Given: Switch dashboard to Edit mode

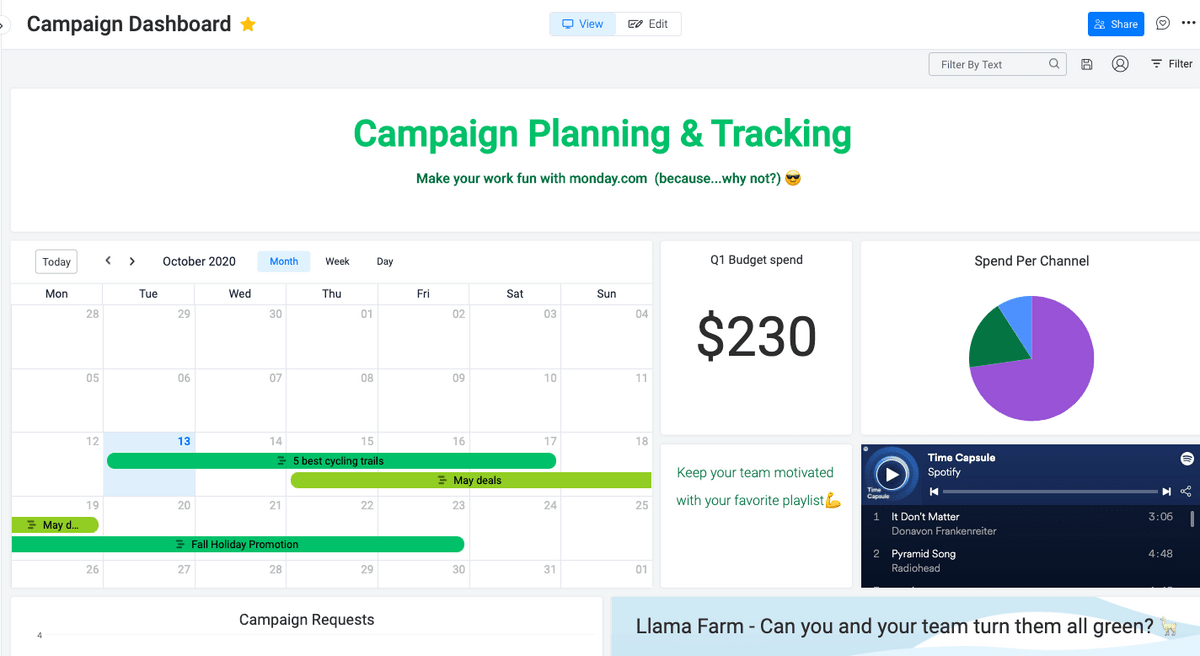Looking at the screenshot, I should pos(648,24).
